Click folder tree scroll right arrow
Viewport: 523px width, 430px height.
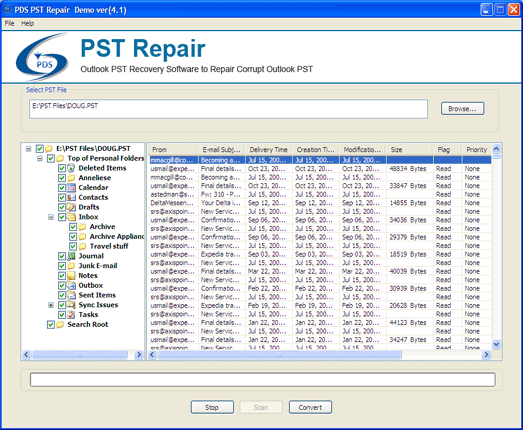pyautogui.click(x=139, y=355)
